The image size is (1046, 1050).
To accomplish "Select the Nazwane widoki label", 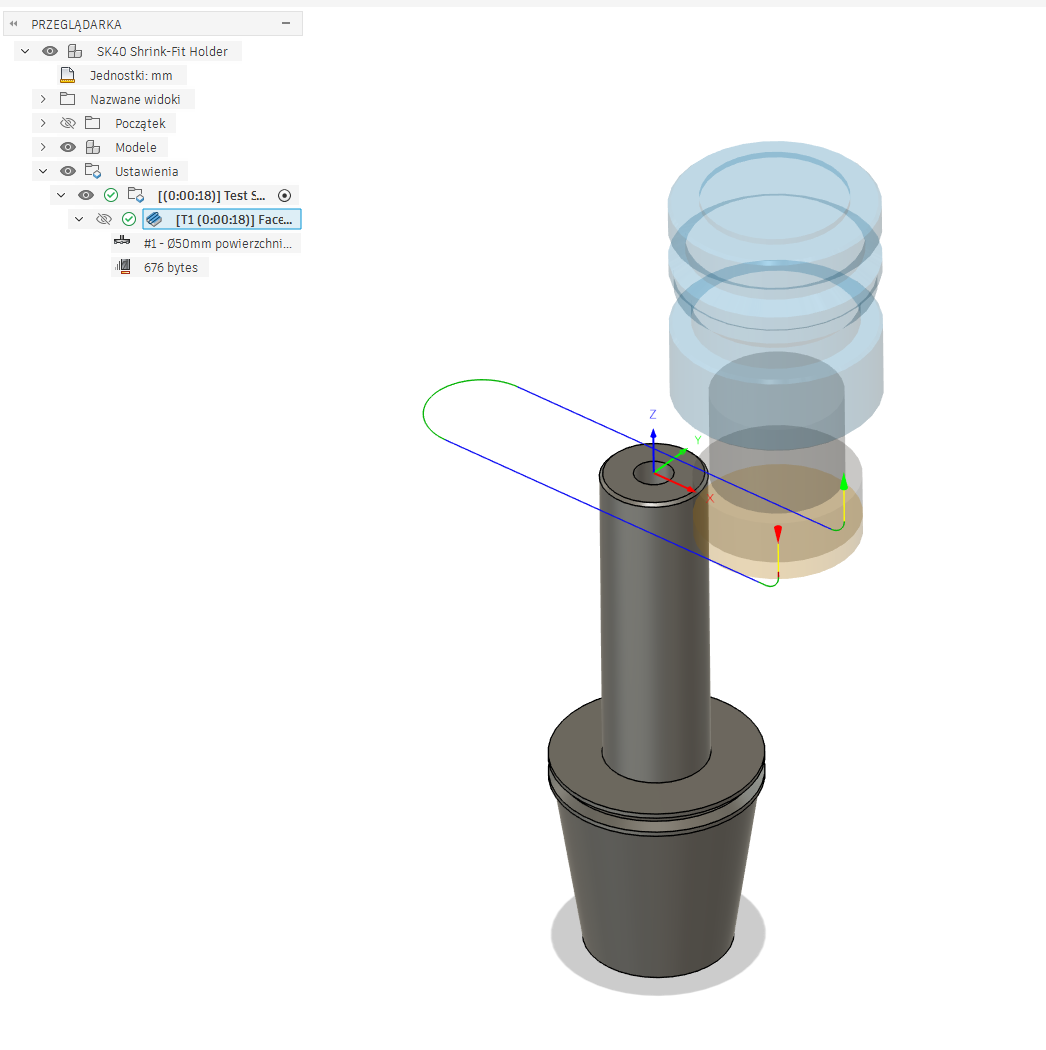I will point(135,100).
